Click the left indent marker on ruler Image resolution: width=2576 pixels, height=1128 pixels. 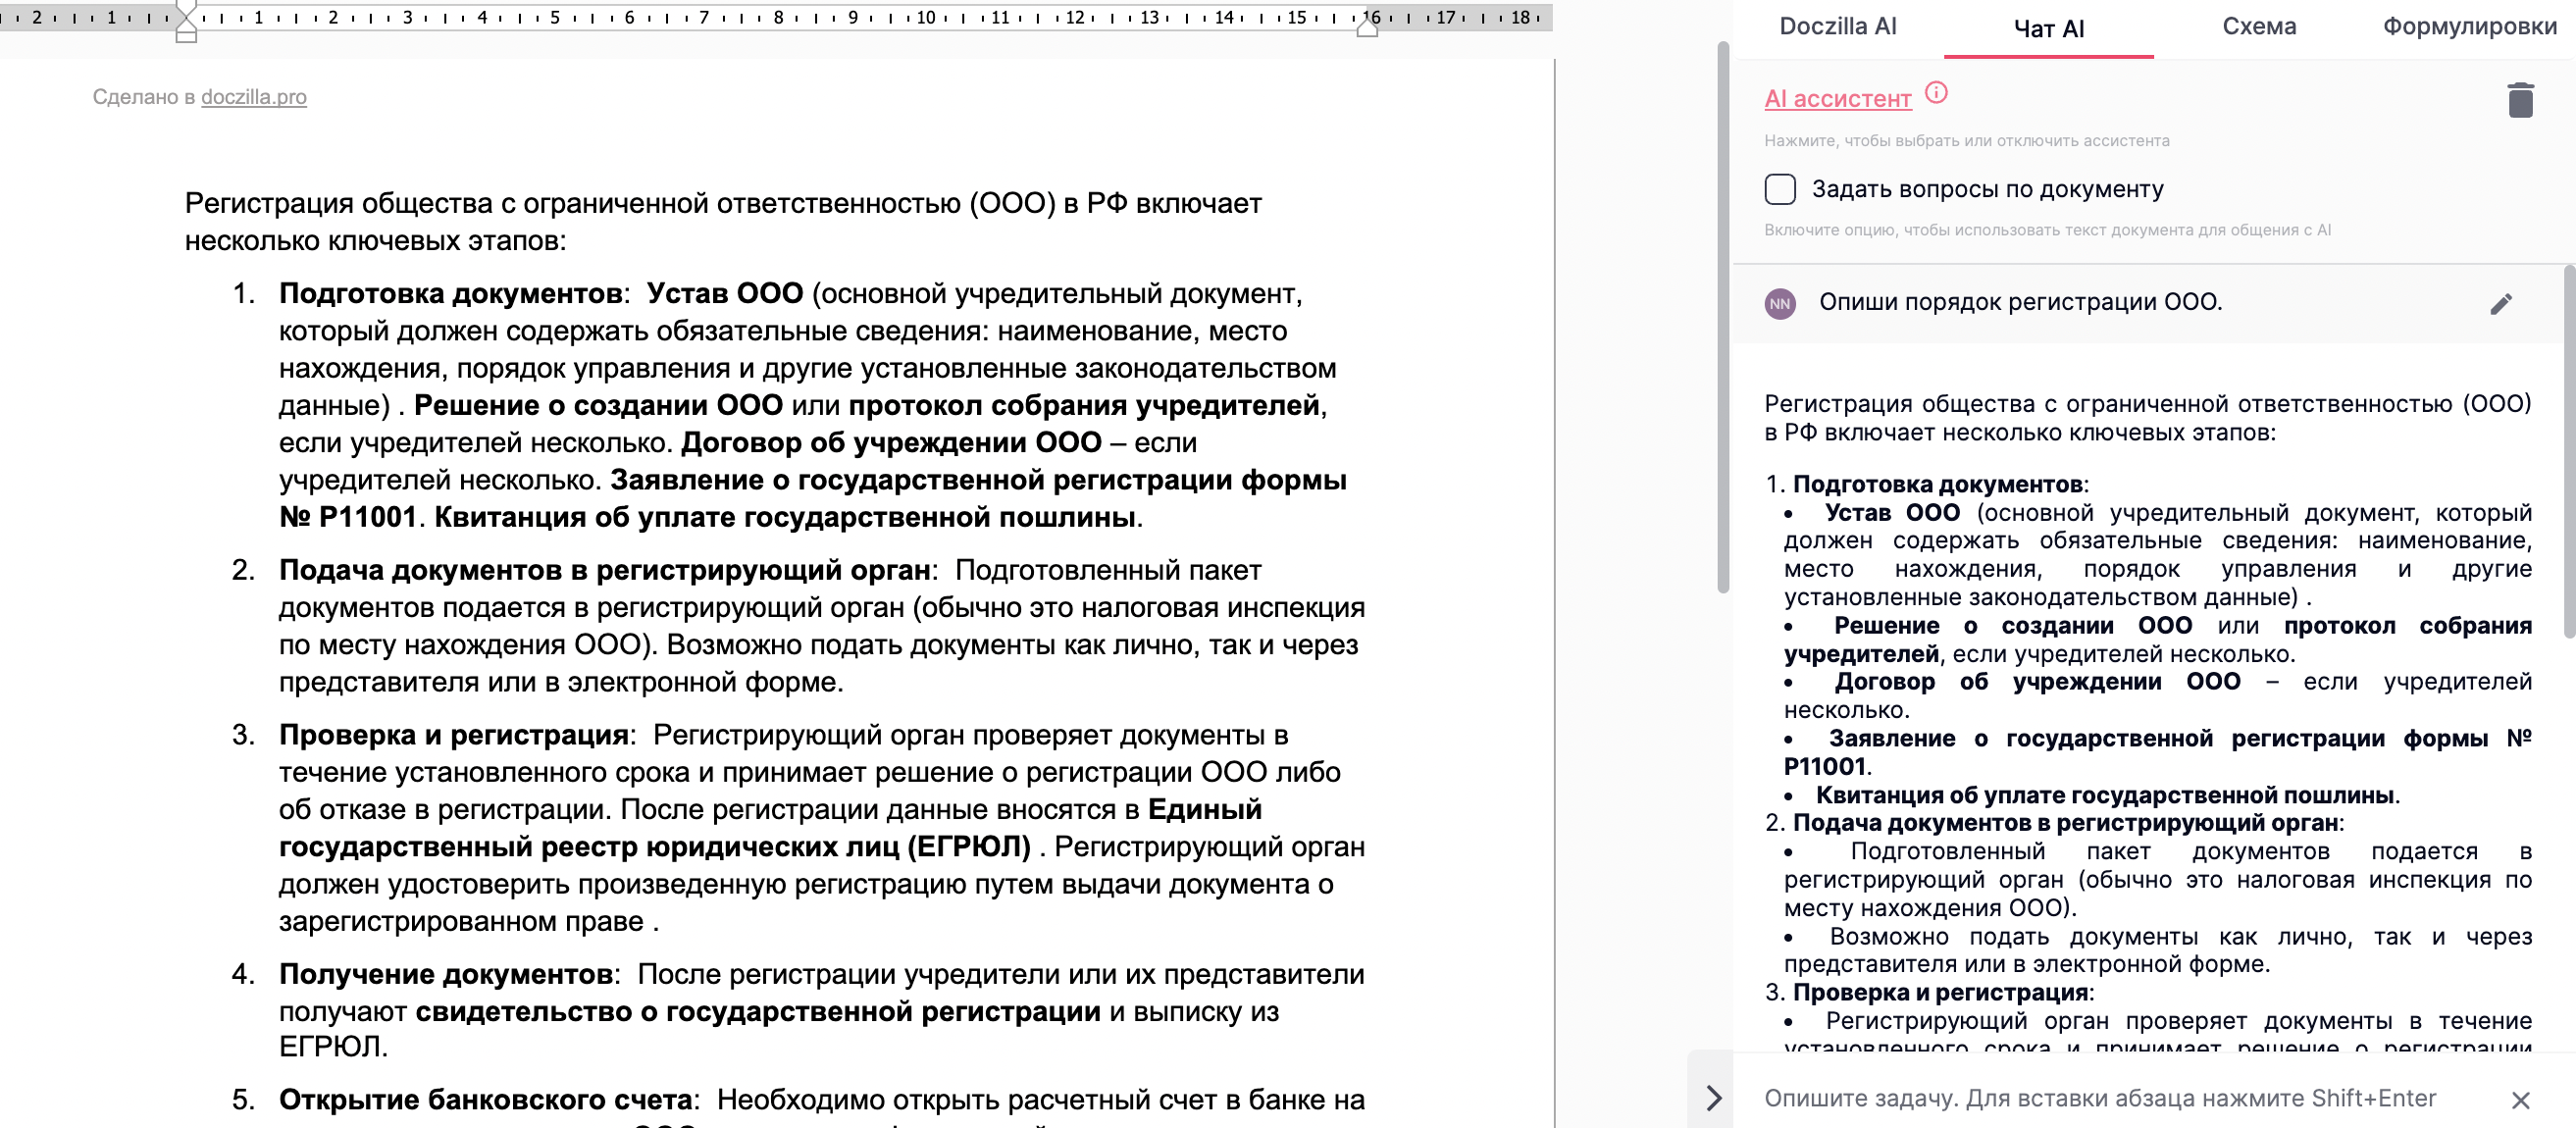click(x=186, y=21)
